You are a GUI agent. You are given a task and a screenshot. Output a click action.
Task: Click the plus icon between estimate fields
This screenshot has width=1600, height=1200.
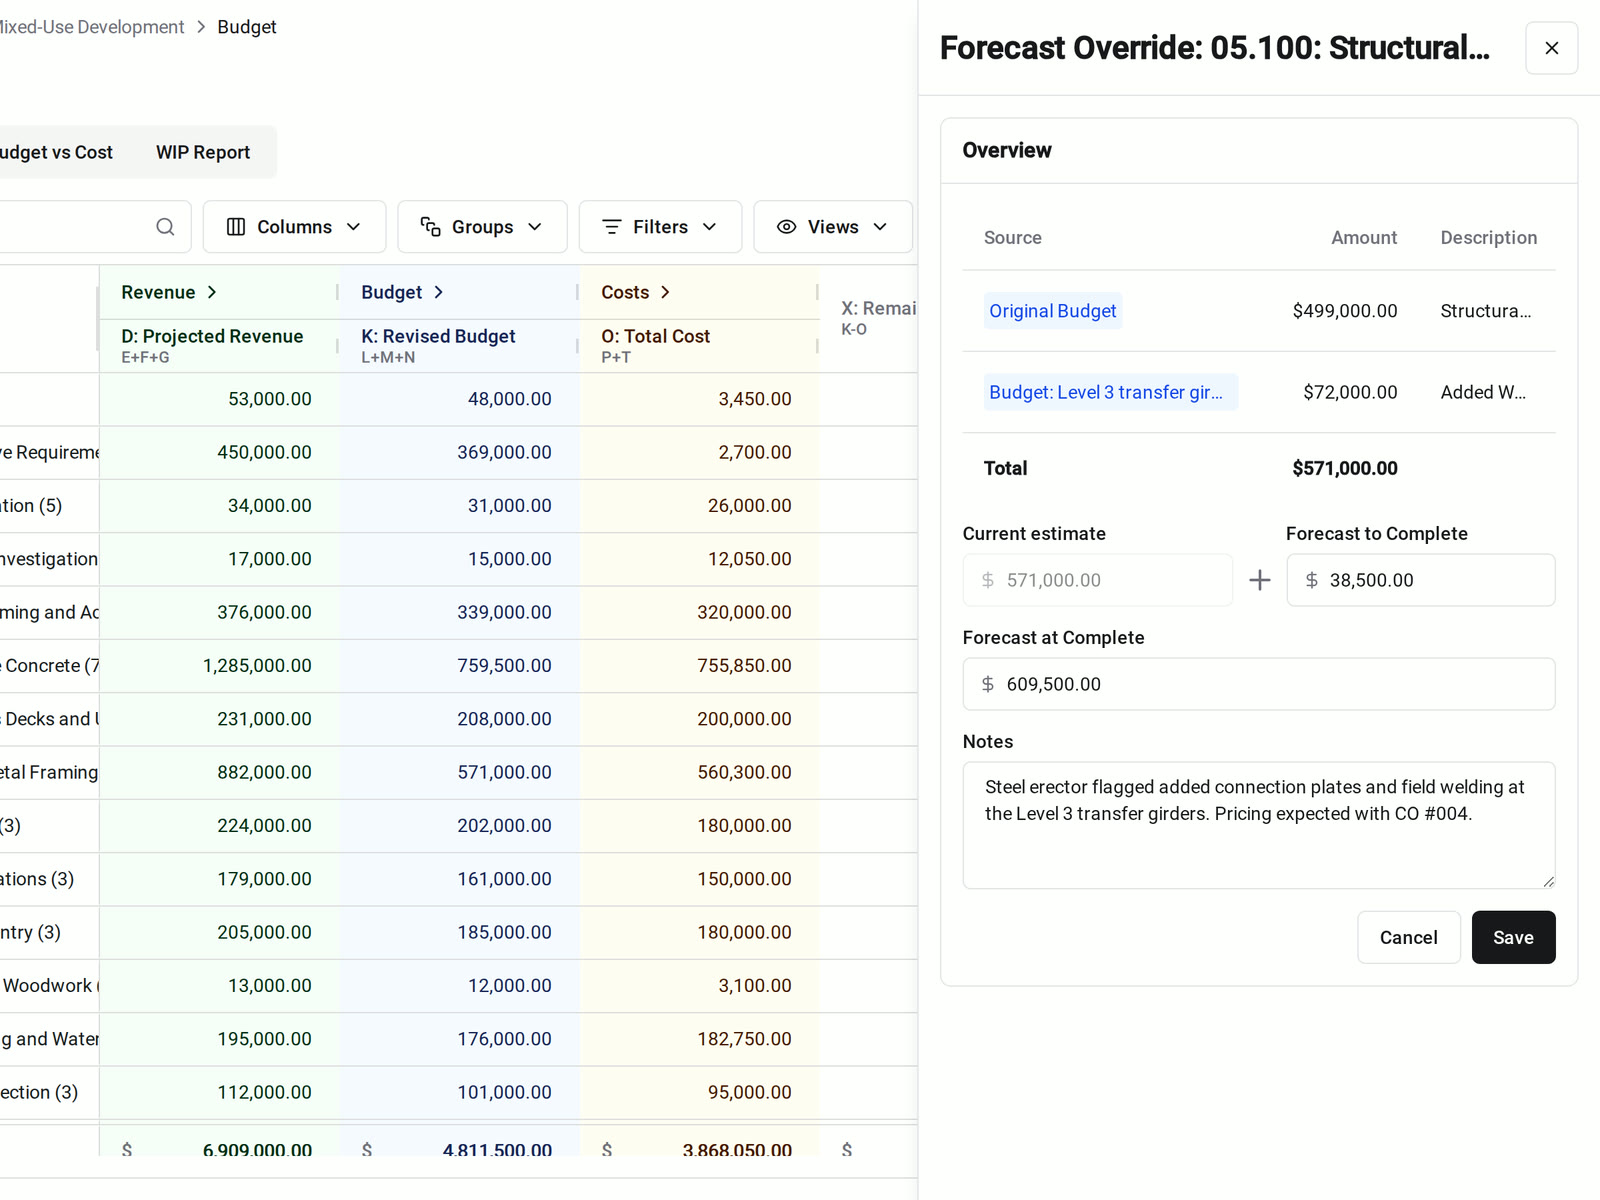(1260, 580)
